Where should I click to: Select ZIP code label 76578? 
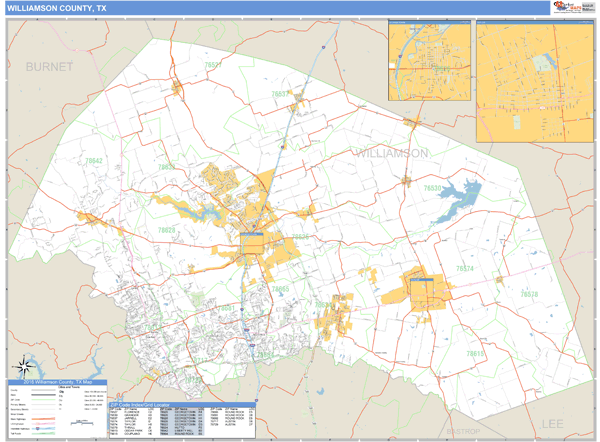[529, 294]
